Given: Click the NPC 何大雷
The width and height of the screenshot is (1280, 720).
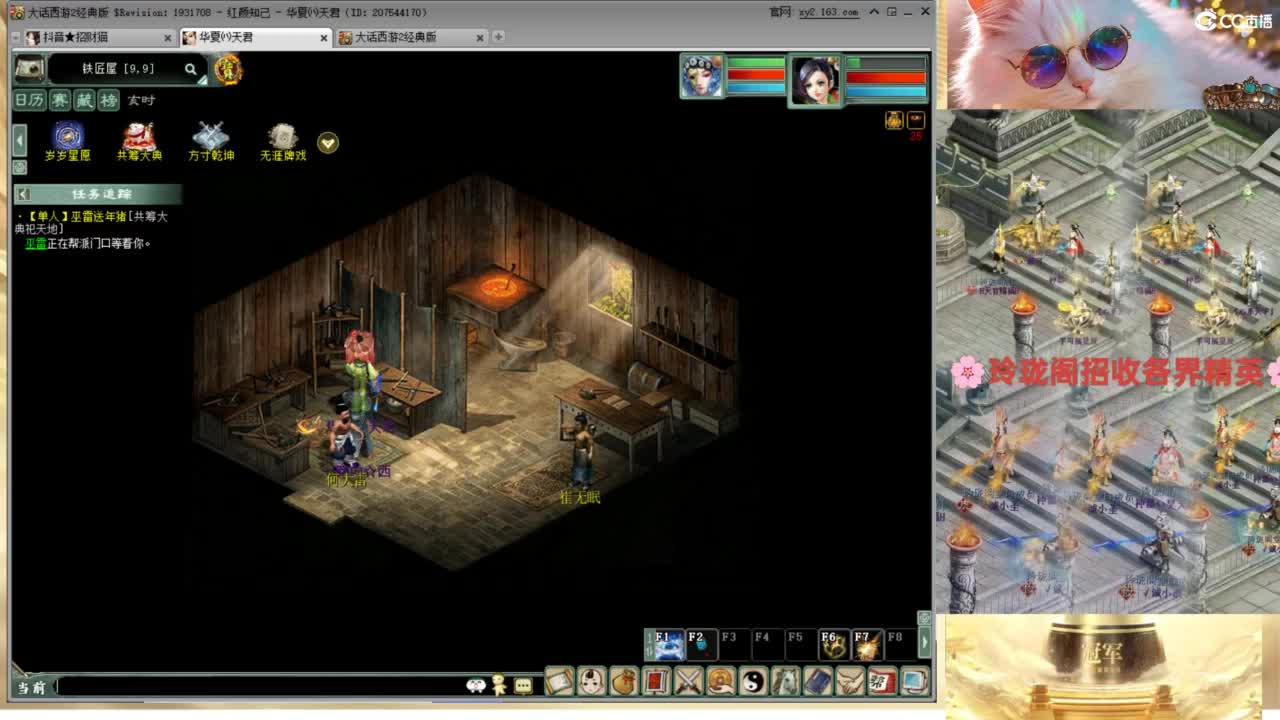Looking at the screenshot, I should click(345, 436).
